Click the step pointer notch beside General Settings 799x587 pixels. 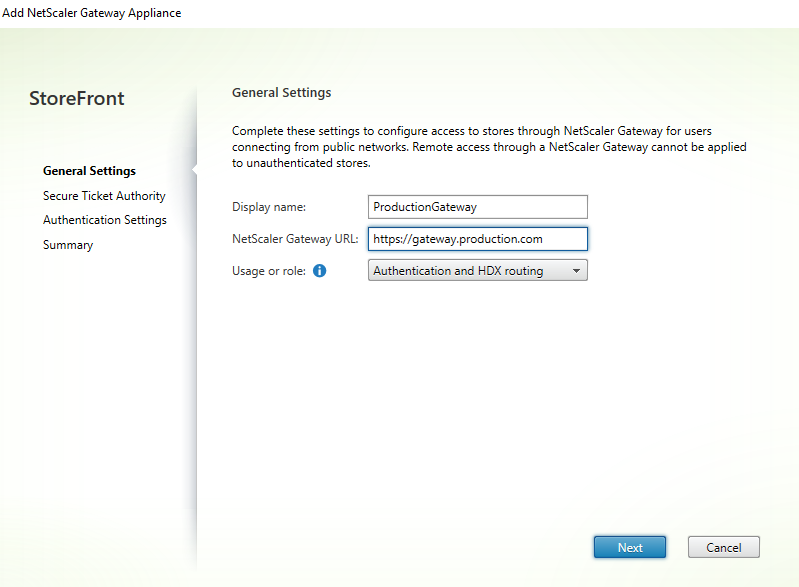(194, 171)
